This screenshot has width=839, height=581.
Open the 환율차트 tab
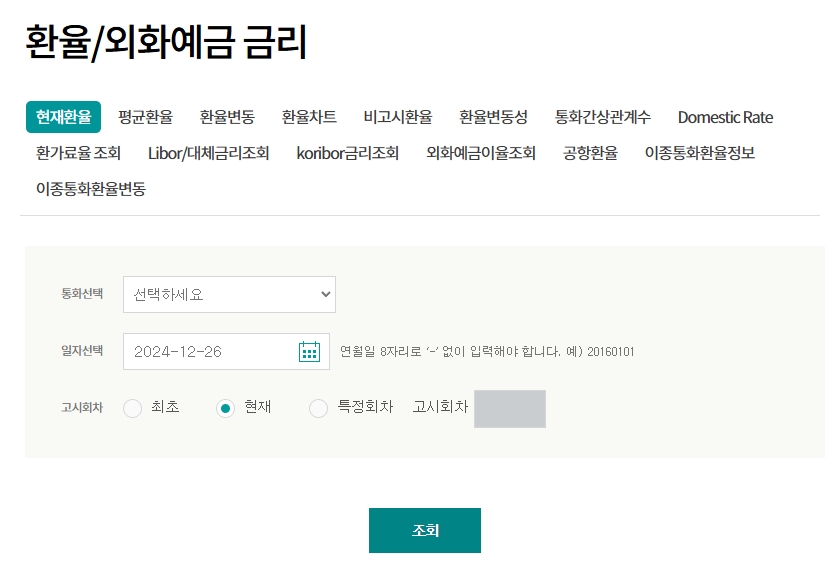click(308, 117)
